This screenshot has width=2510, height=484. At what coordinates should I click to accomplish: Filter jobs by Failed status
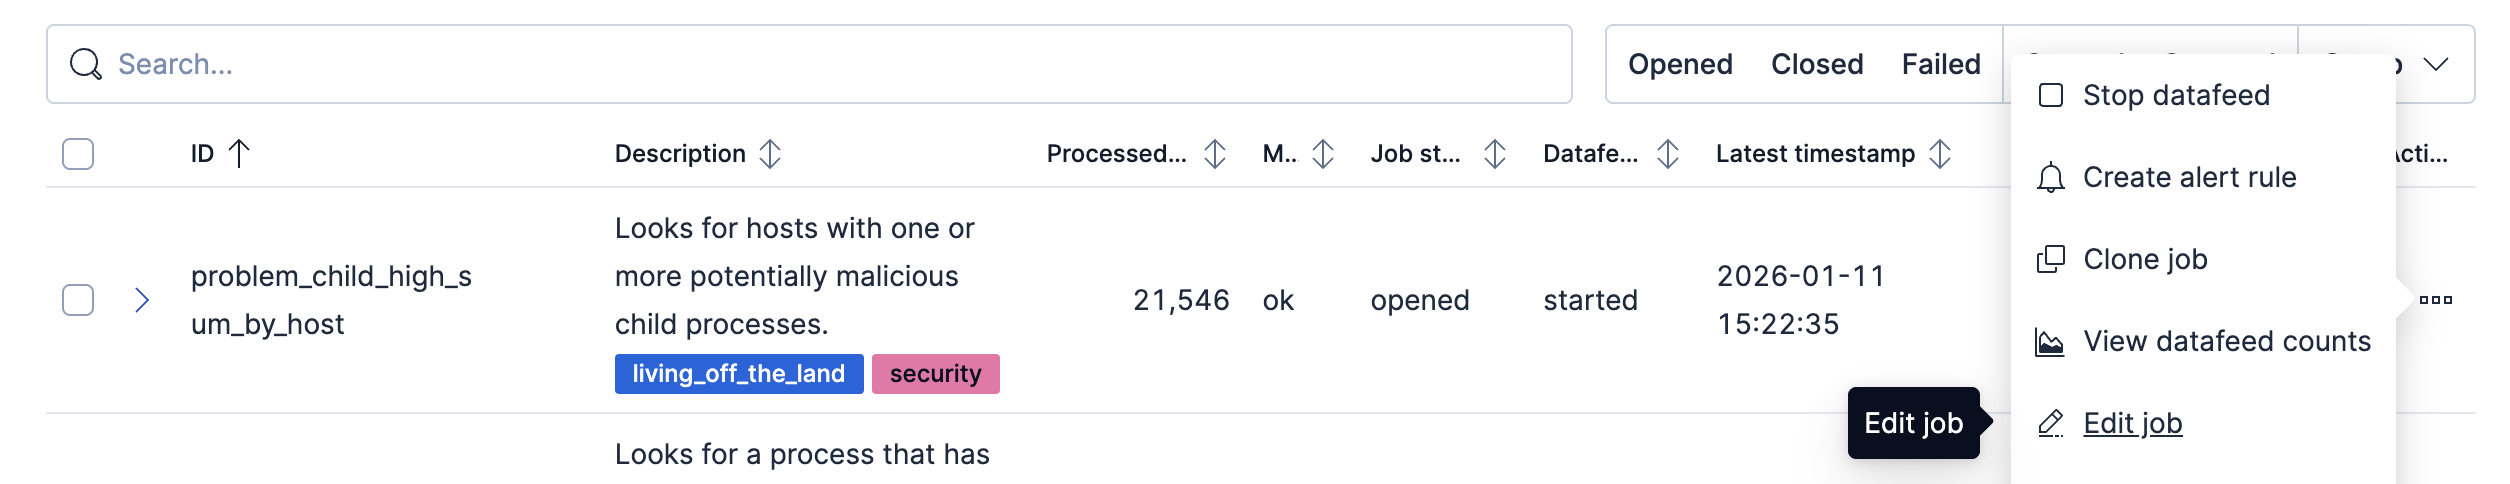[x=1941, y=64]
